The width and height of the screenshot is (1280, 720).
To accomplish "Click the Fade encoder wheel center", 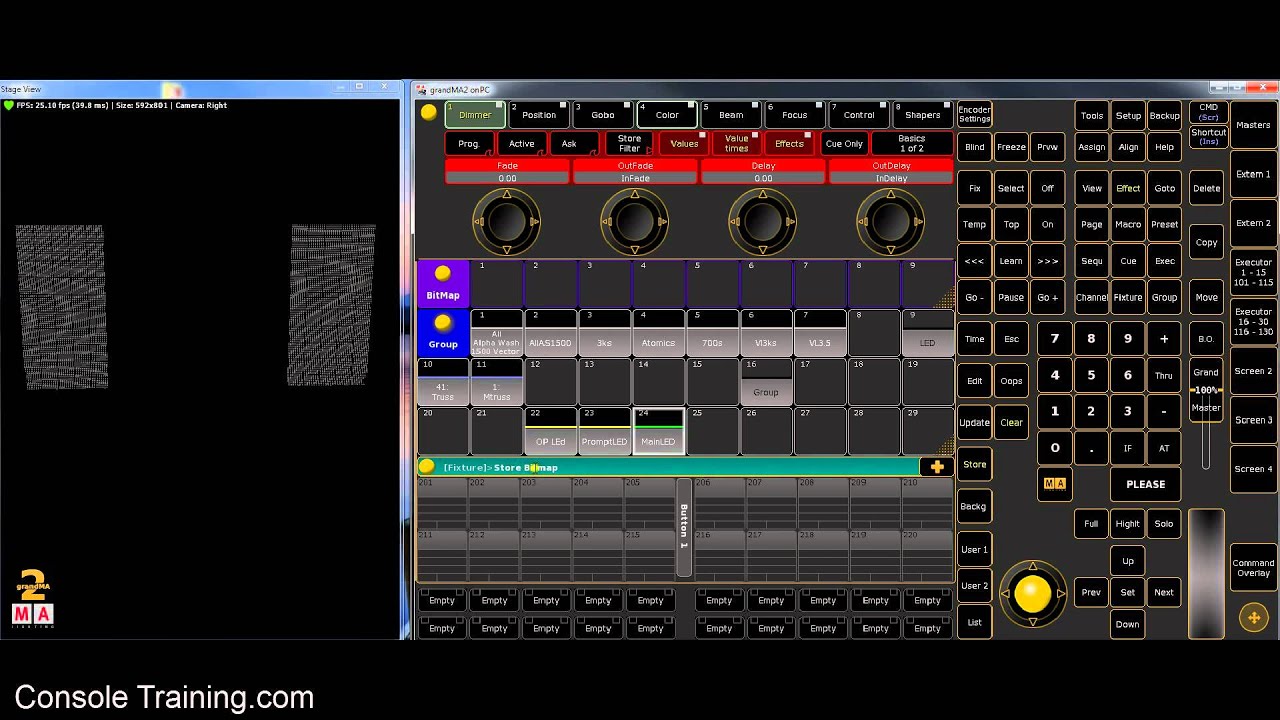I will tap(507, 221).
